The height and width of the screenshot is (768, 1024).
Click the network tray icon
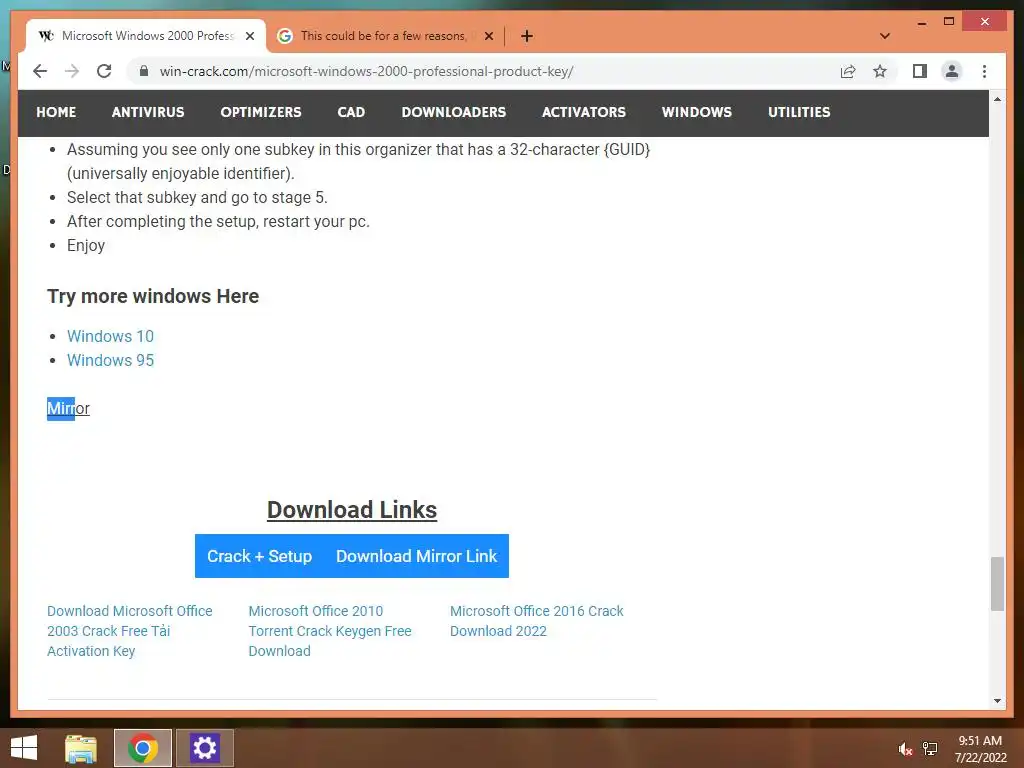click(930, 748)
